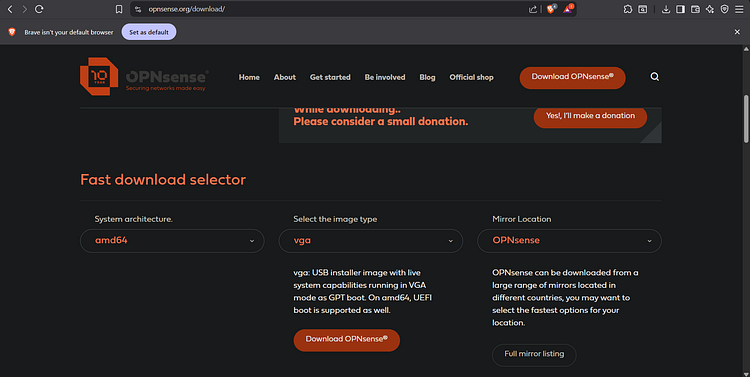
Task: Open Brave VPN shield icon
Action: point(725,9)
